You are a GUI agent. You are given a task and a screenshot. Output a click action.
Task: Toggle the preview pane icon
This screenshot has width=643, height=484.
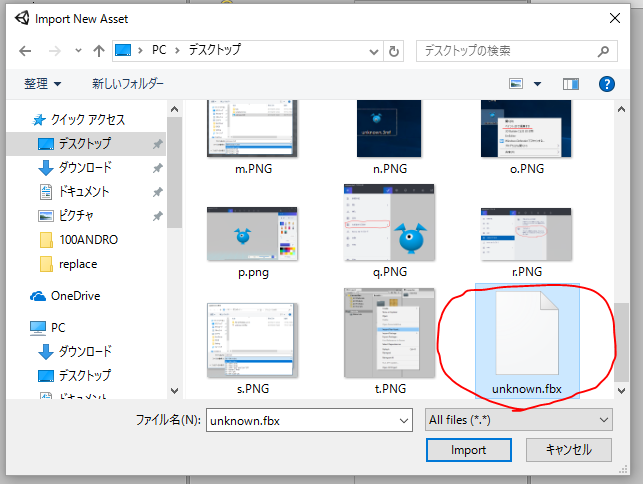(x=570, y=84)
